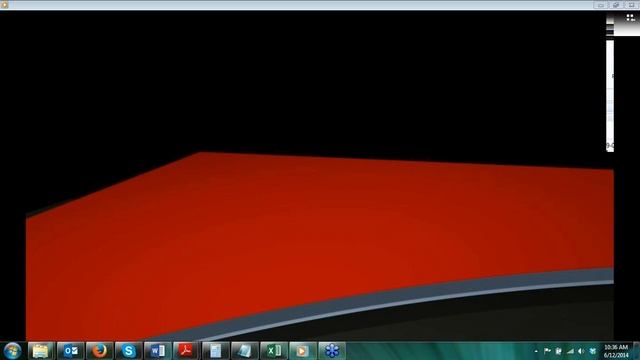This screenshot has width=640, height=360.
Task: Click the white four-square grid icon
Action: [x=630, y=18]
